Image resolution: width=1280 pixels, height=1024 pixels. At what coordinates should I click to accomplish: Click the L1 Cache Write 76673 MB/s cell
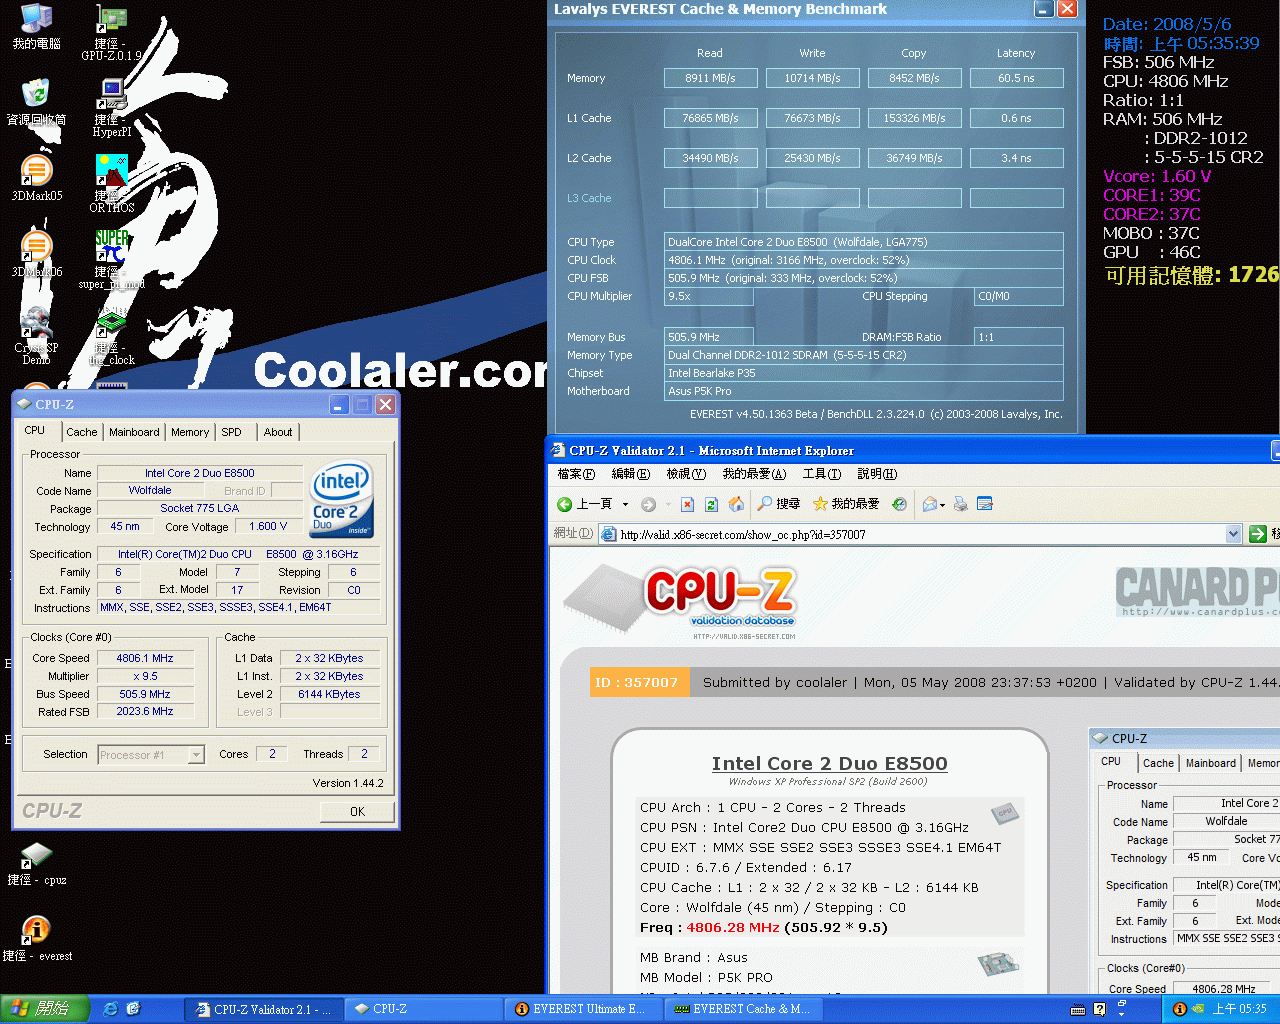[x=812, y=118]
